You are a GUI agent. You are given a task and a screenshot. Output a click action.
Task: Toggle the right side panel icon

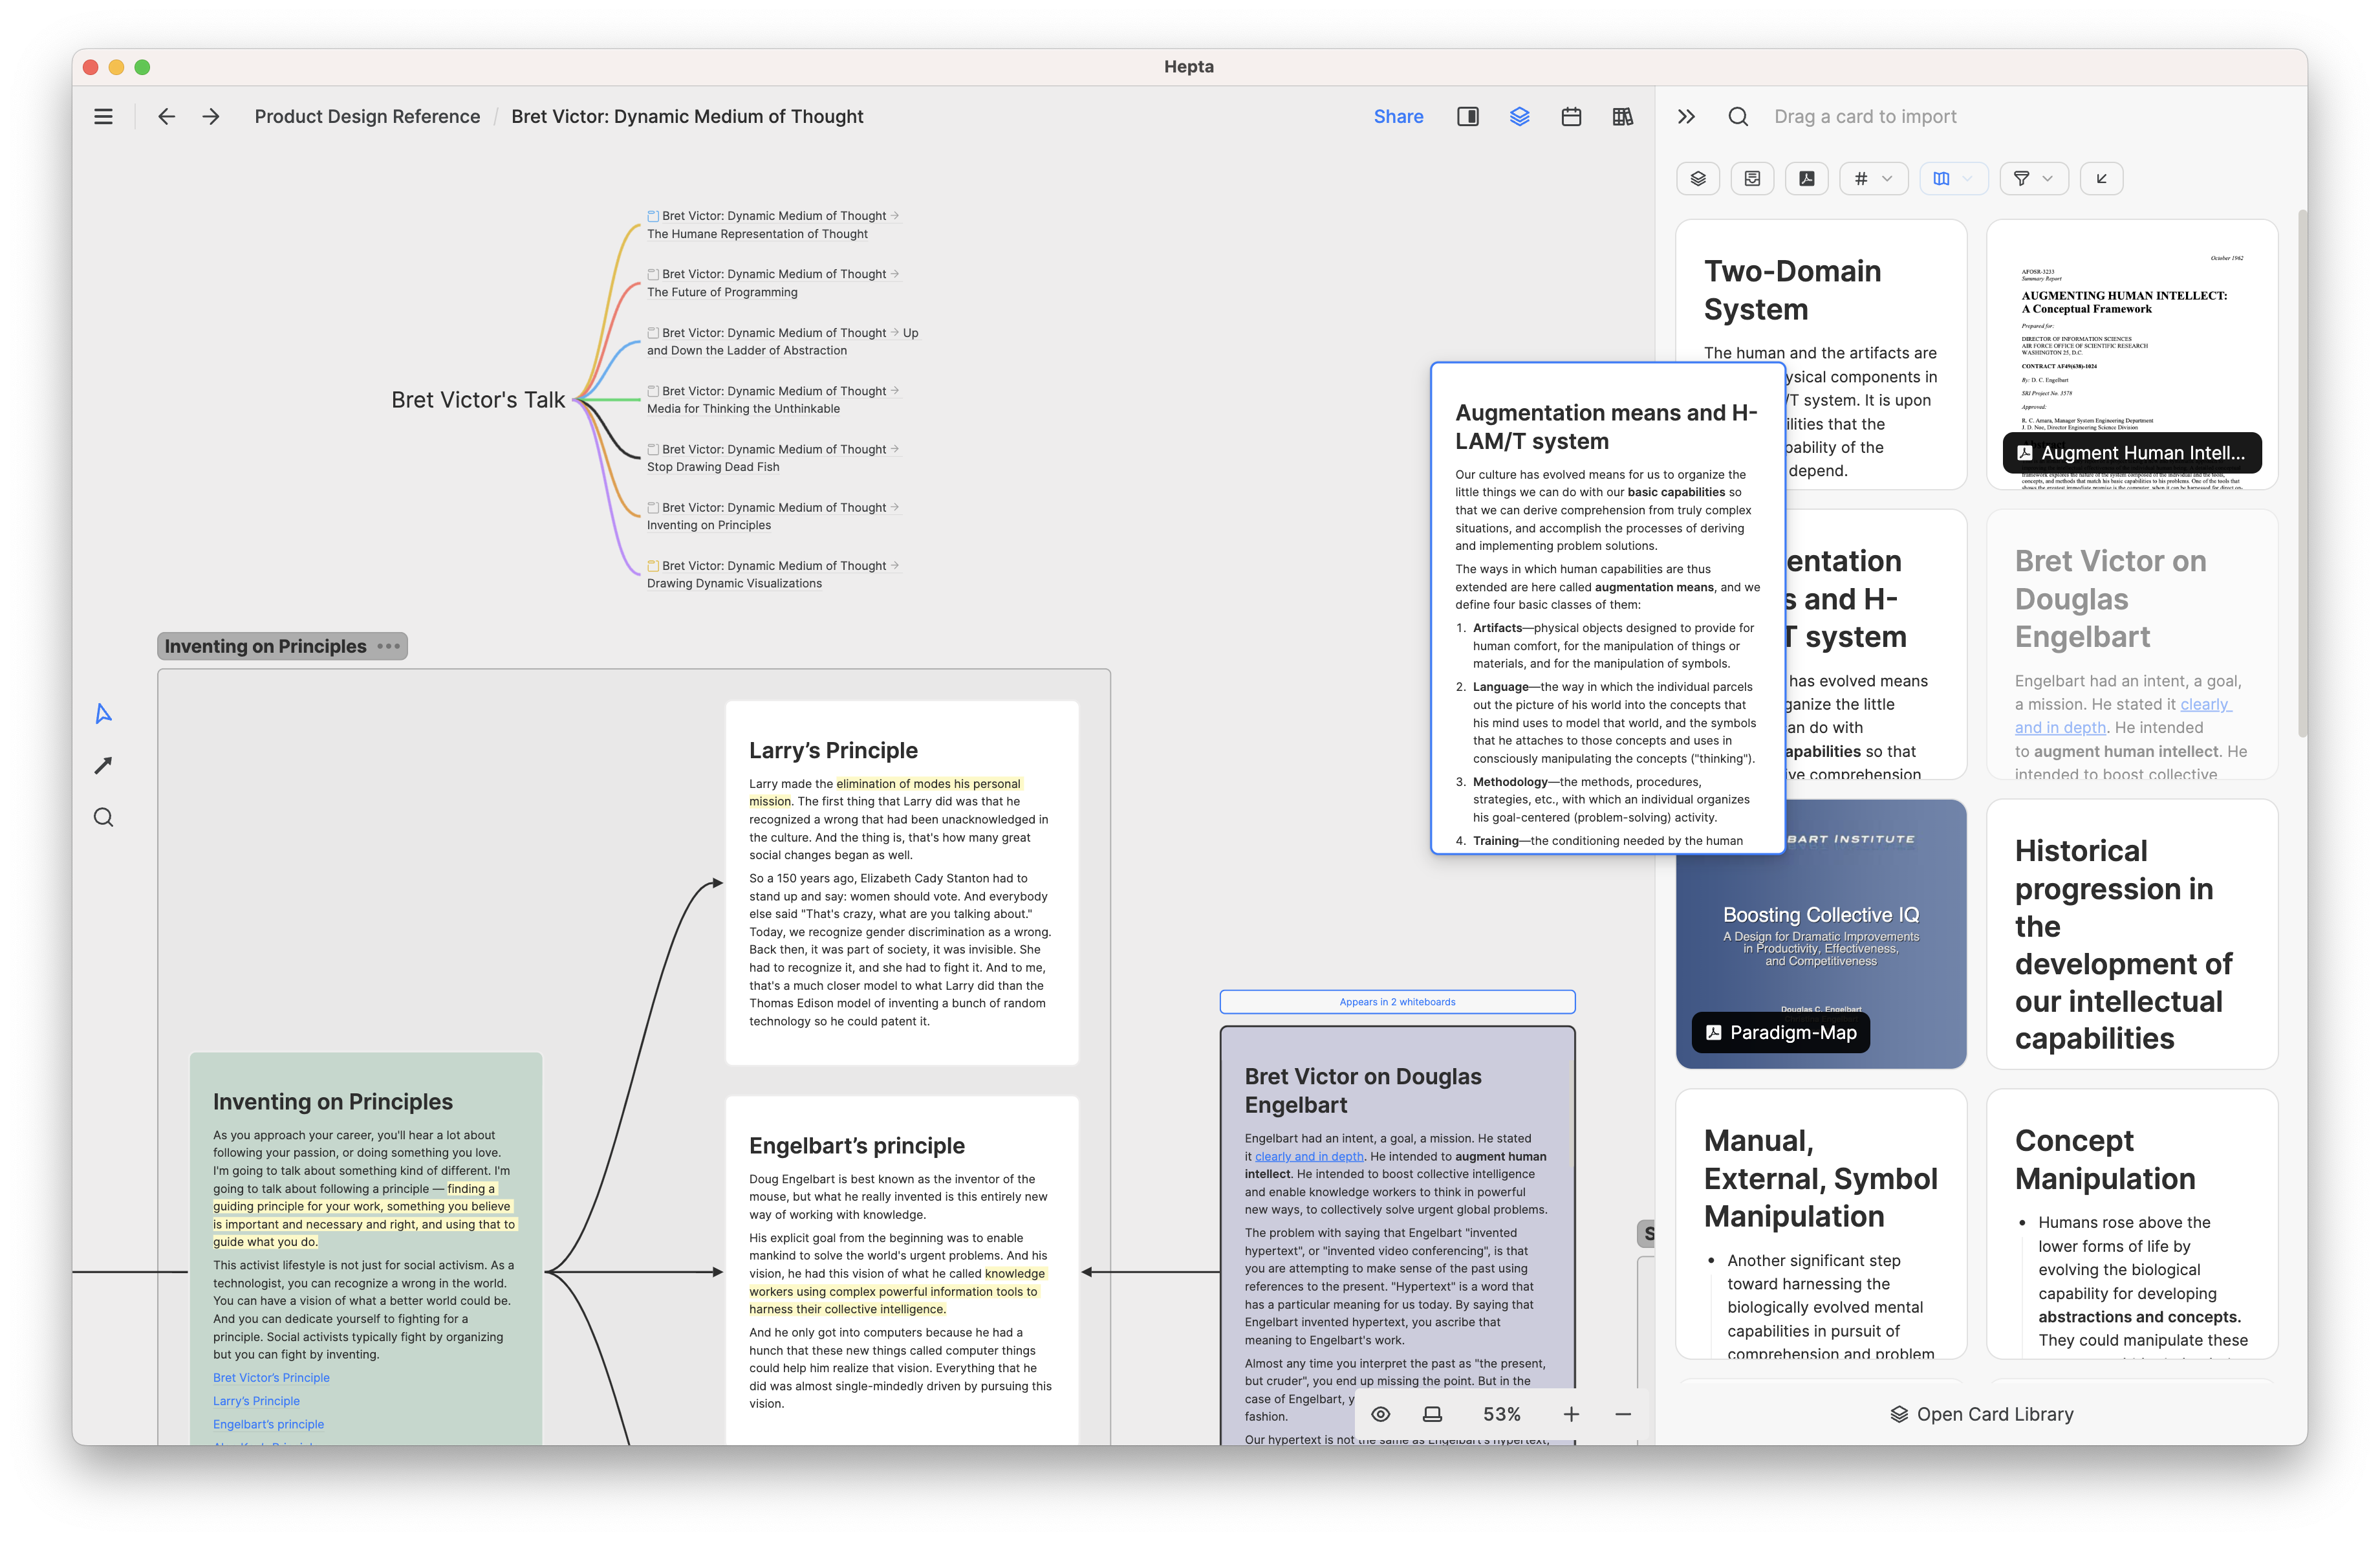[1467, 117]
